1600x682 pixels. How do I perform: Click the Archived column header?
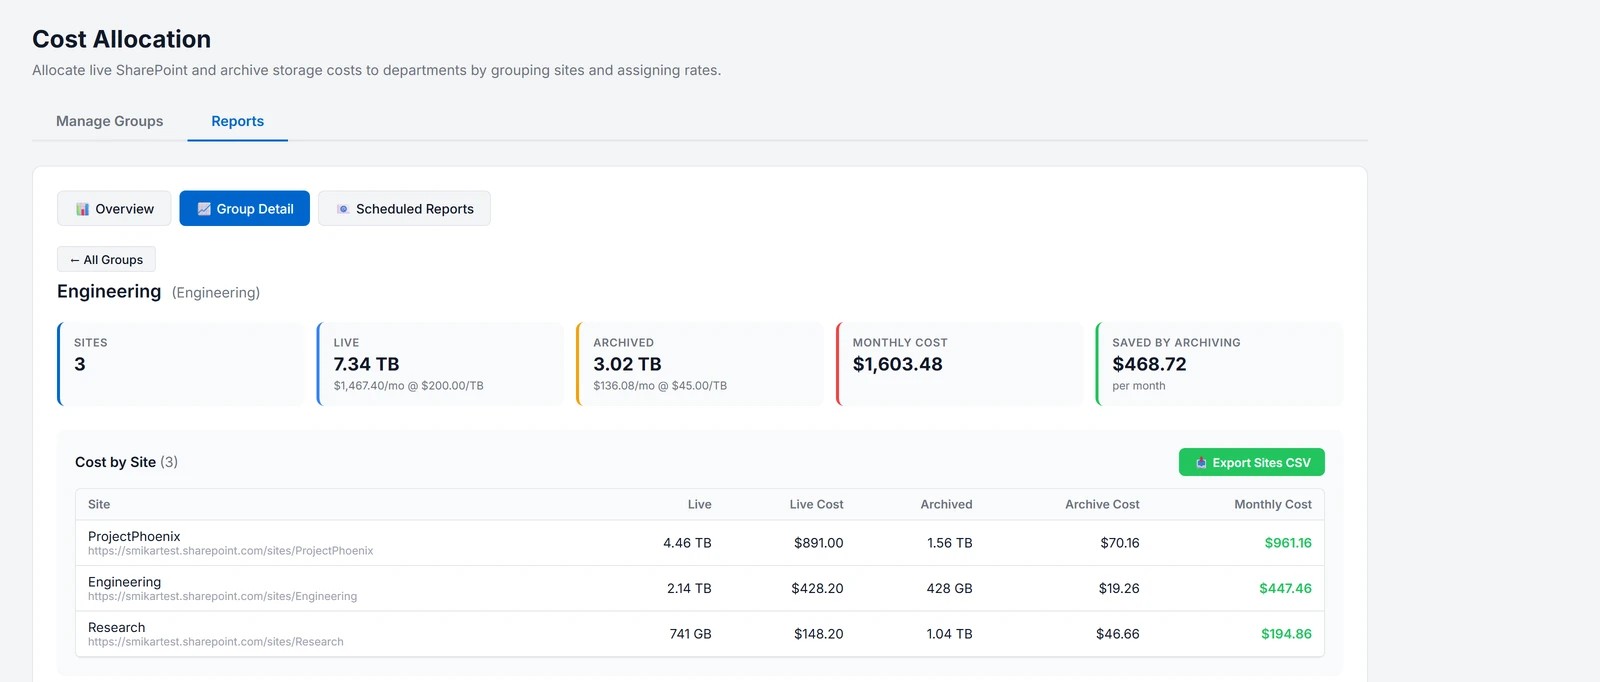click(x=946, y=505)
